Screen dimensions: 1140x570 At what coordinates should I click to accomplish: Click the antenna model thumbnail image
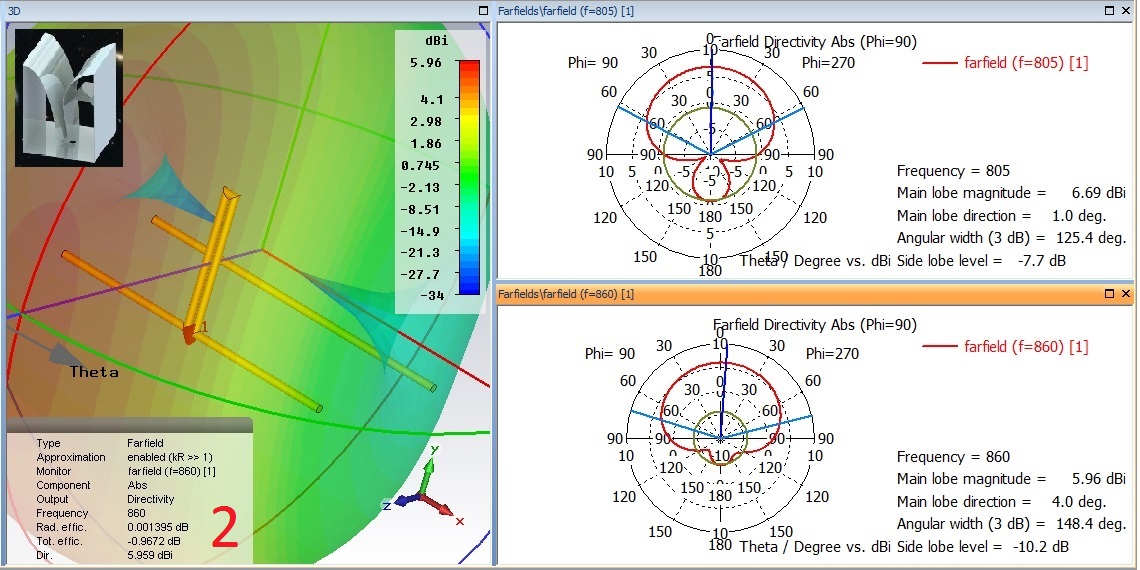pyautogui.click(x=68, y=97)
